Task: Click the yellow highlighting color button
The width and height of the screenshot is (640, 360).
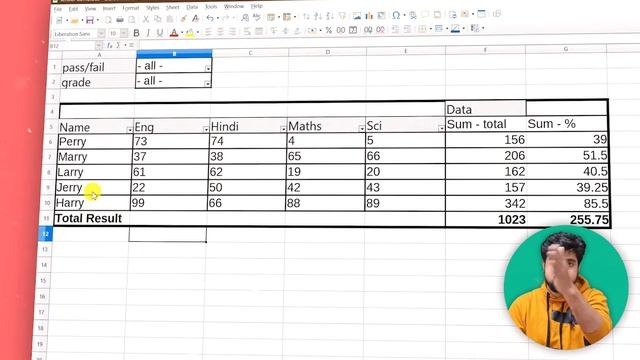Action: coord(189,33)
